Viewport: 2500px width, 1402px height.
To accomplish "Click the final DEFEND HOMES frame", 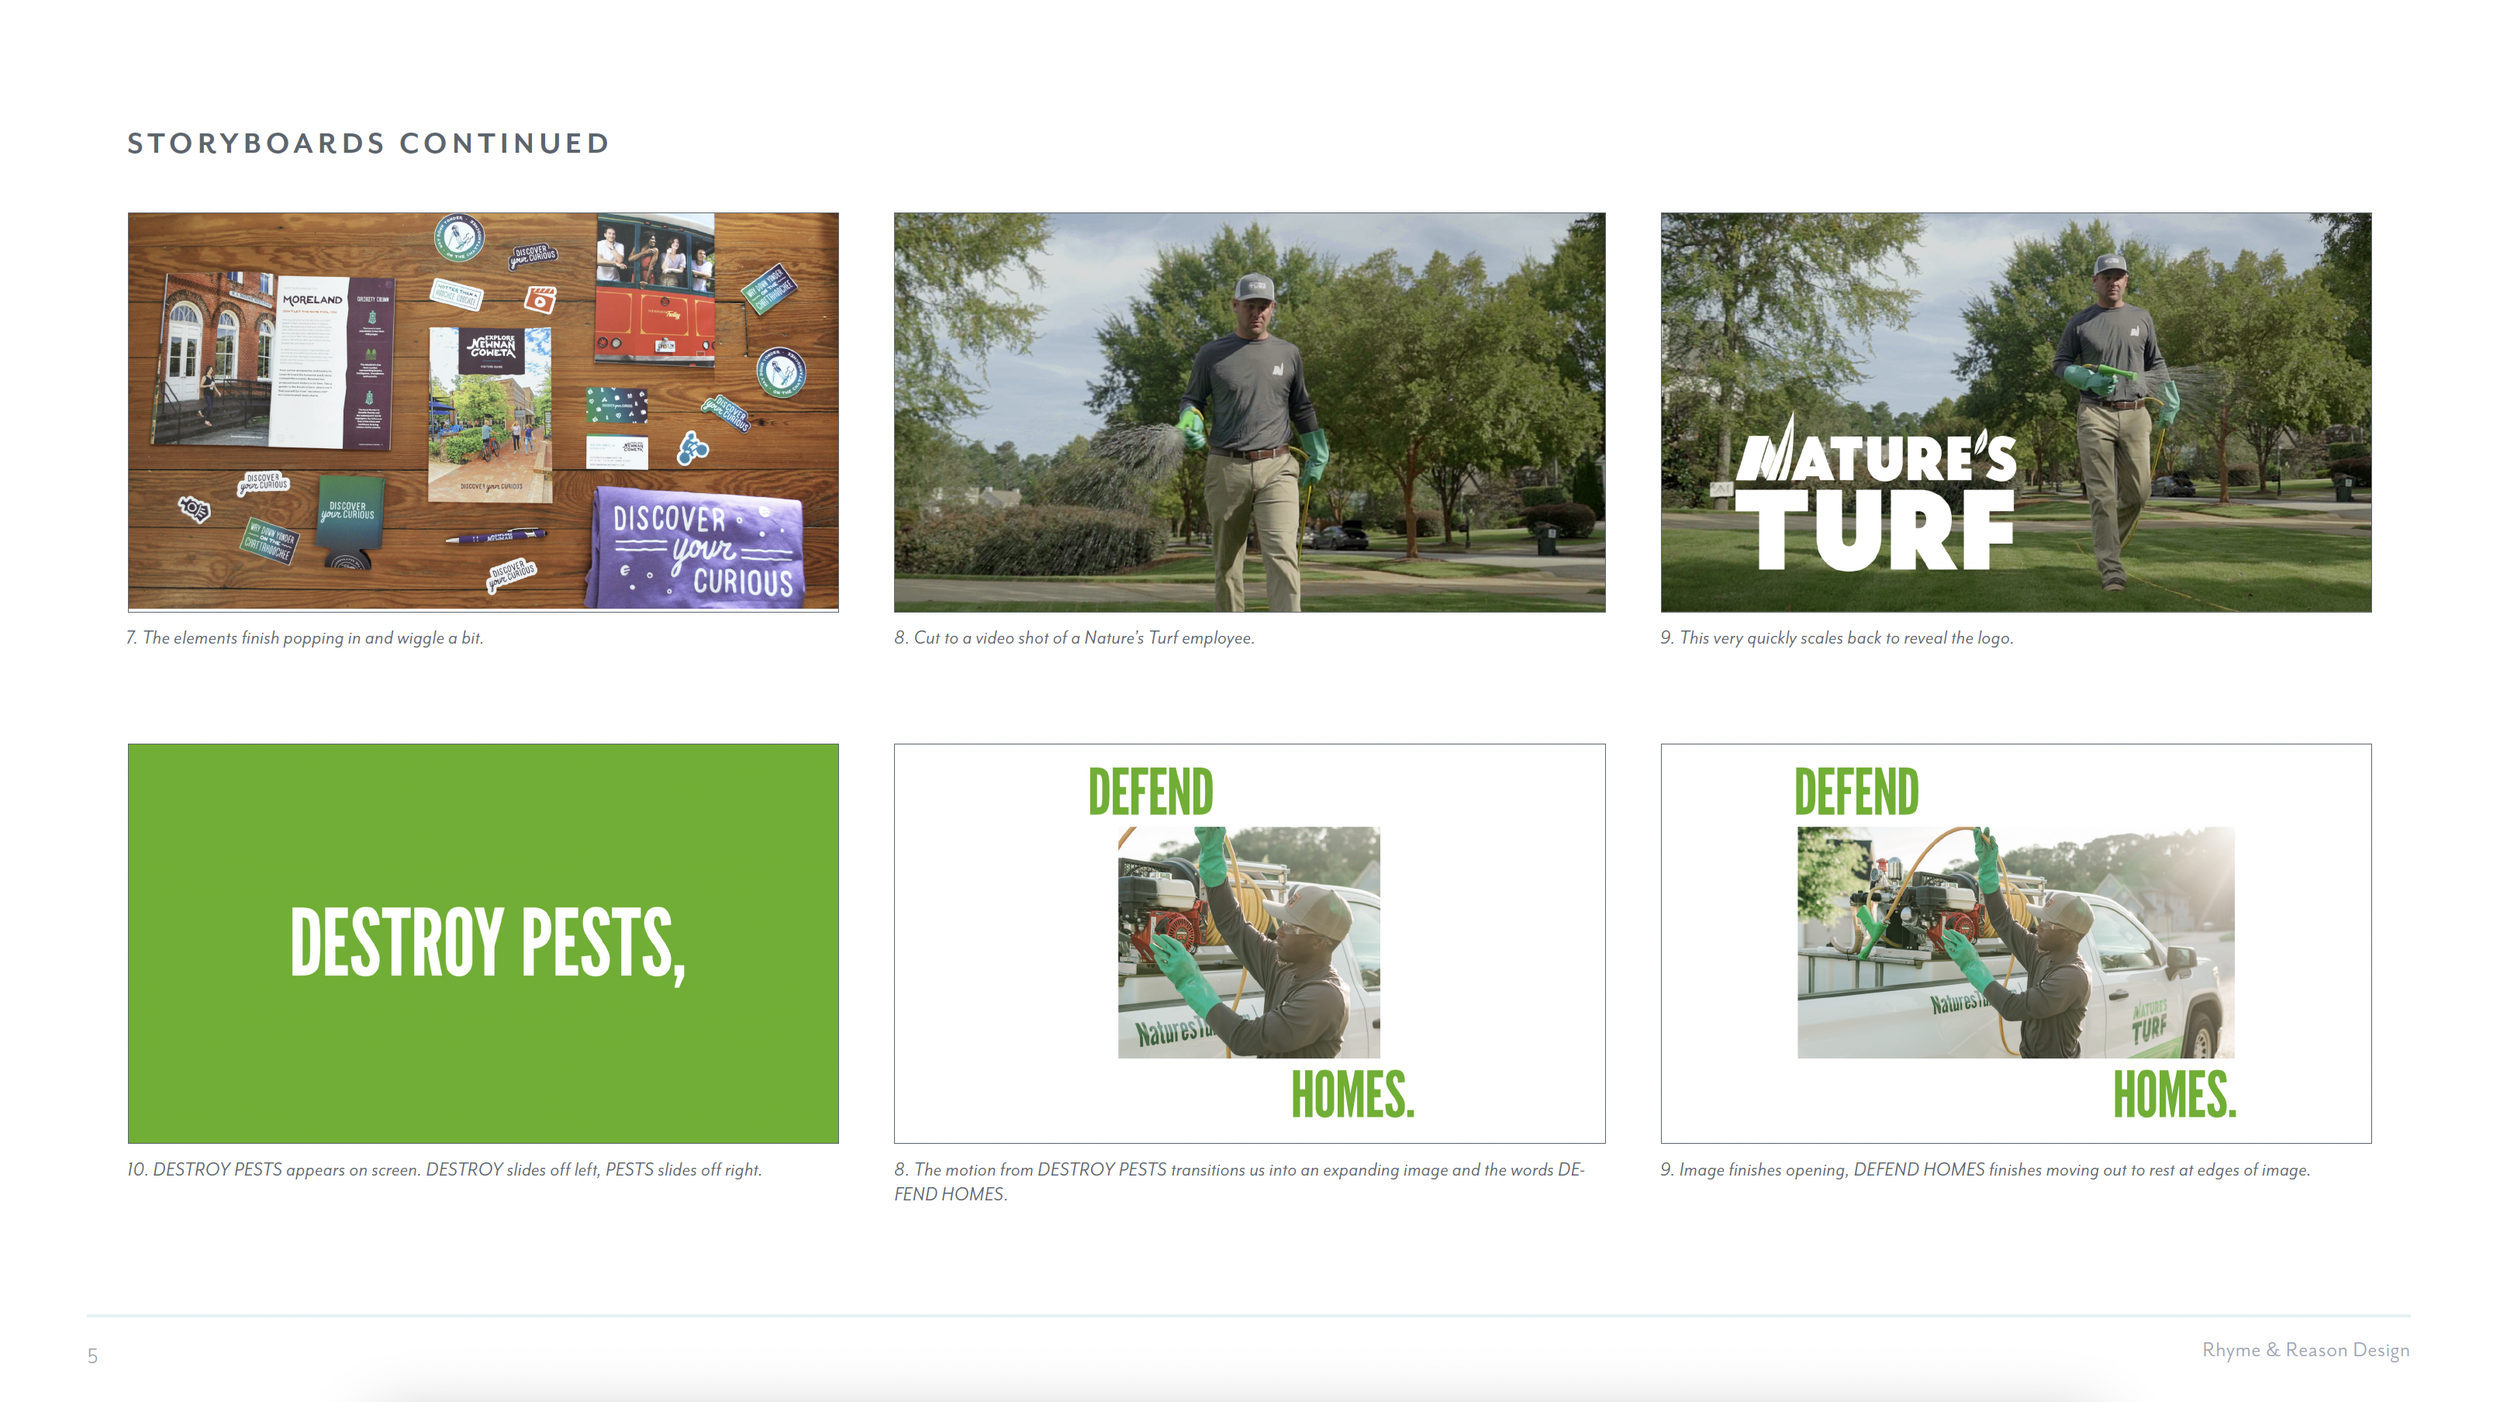I will (2015, 942).
